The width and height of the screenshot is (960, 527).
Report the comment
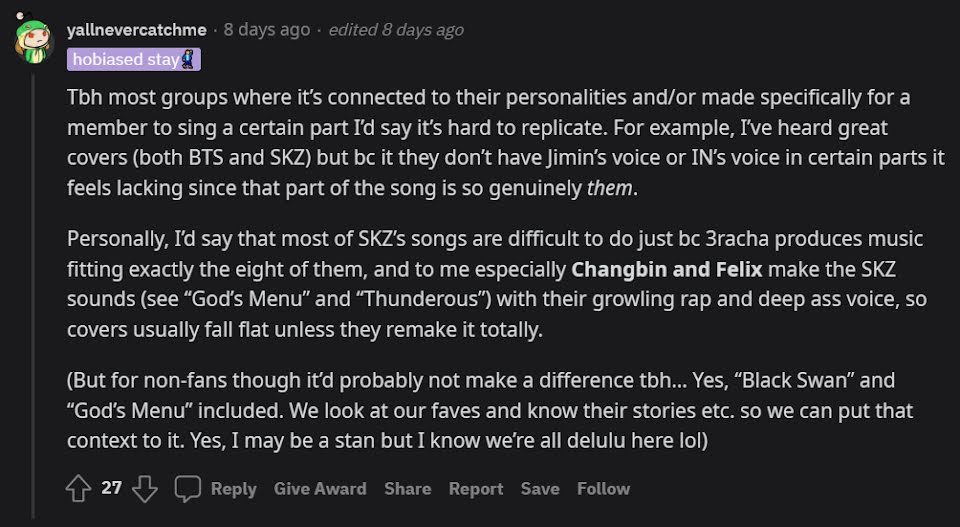476,489
